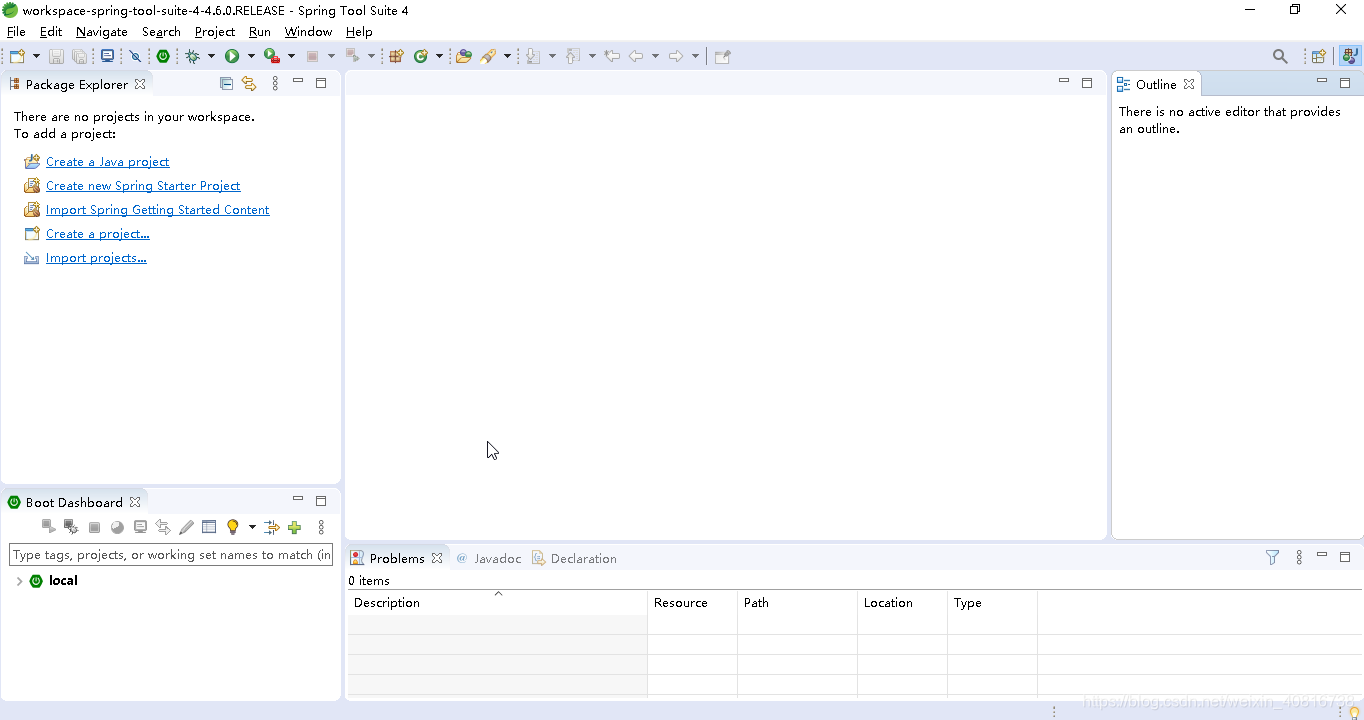
Task: Click Open Browser globe icon in Boot Dashboard
Action: pos(117,527)
